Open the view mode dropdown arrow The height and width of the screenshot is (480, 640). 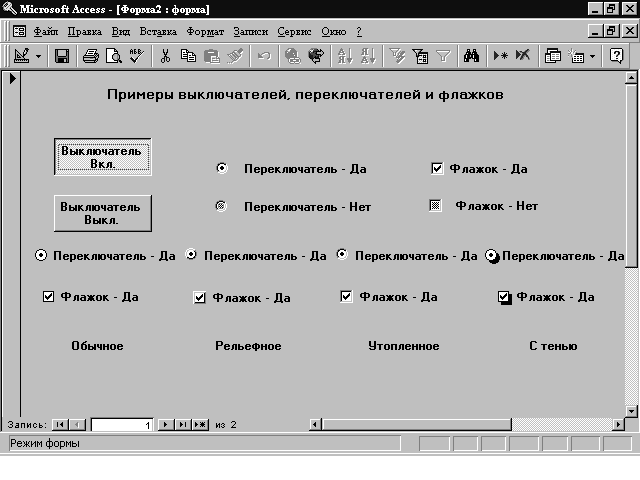(38, 56)
